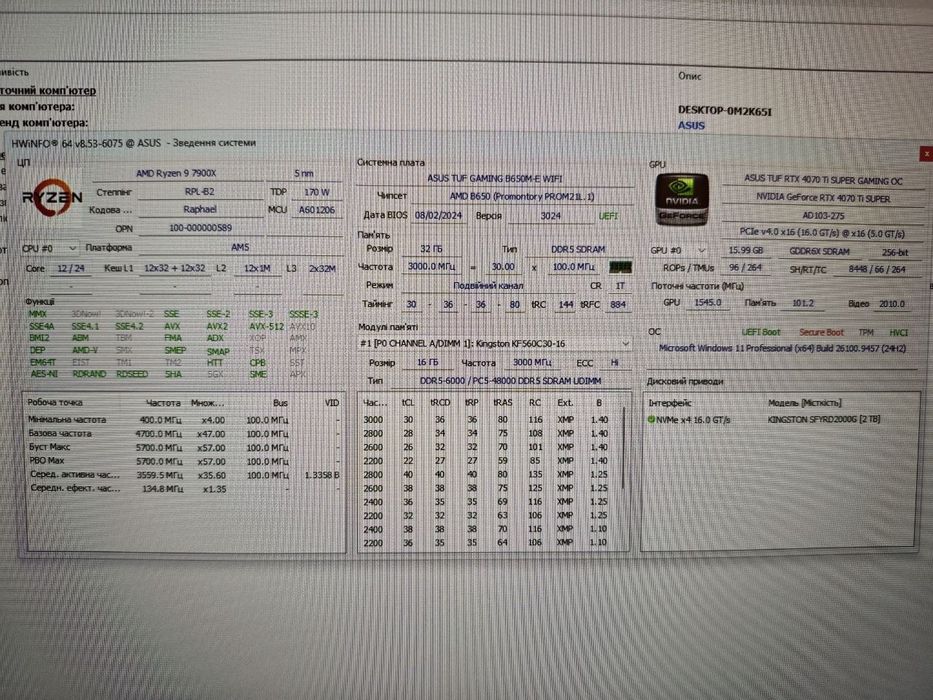The height and width of the screenshot is (700, 933).
Task: Click the AM5 platform field
Action: click(240, 248)
